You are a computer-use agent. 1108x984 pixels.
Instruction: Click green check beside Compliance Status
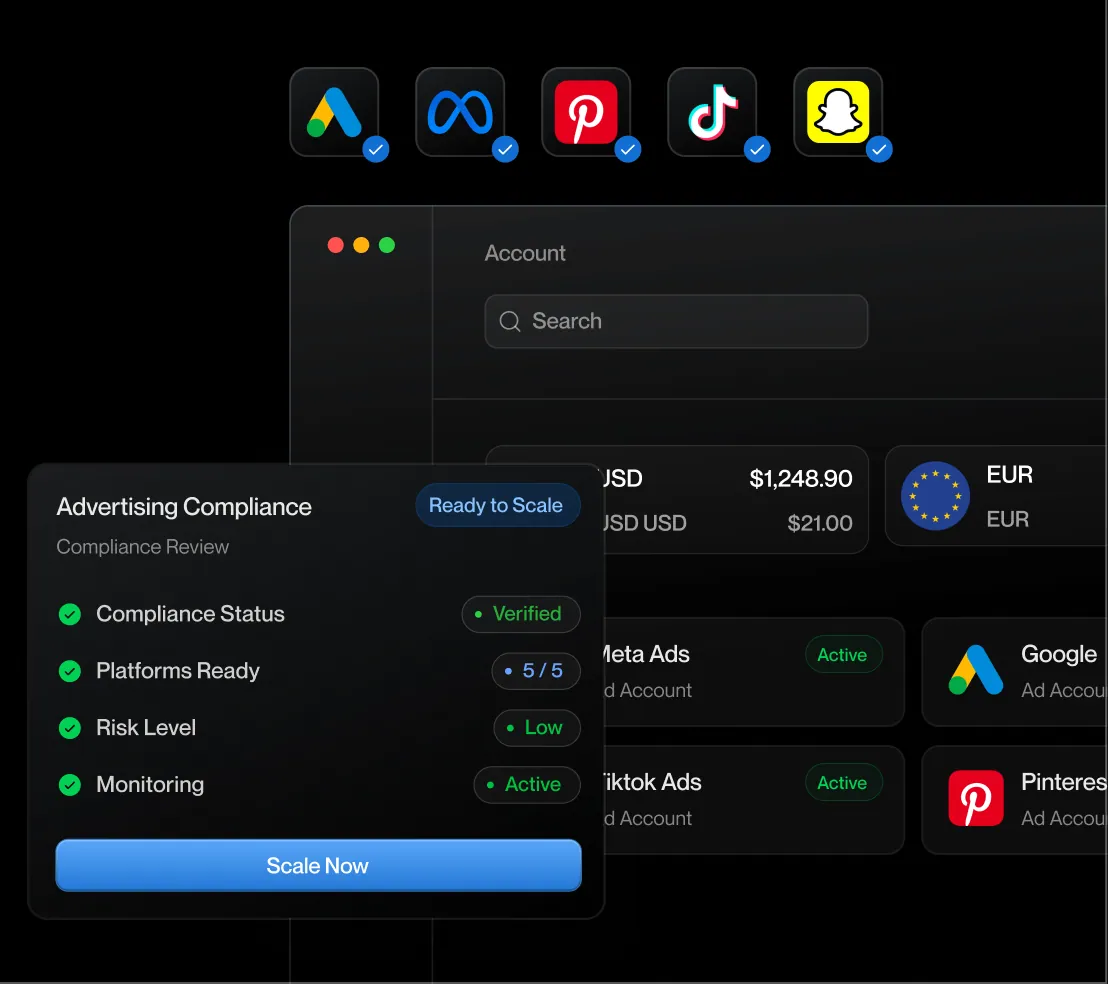coord(69,614)
